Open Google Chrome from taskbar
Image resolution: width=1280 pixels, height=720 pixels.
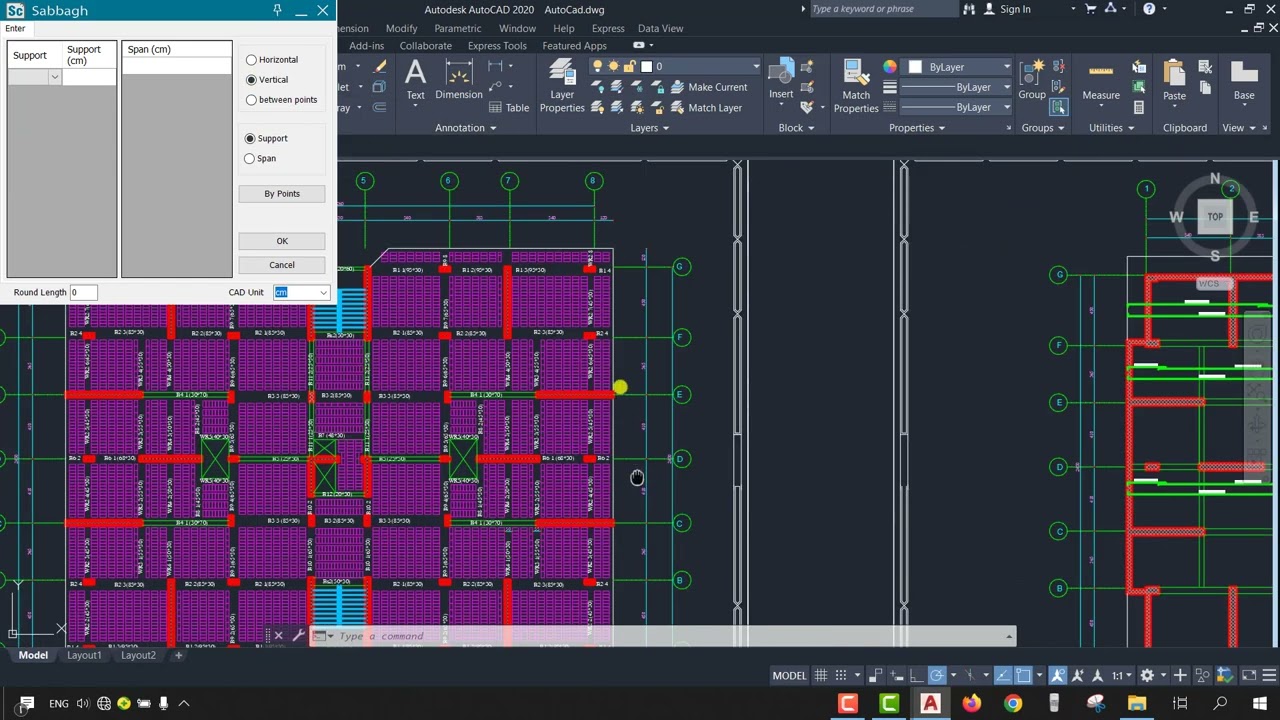1013,703
